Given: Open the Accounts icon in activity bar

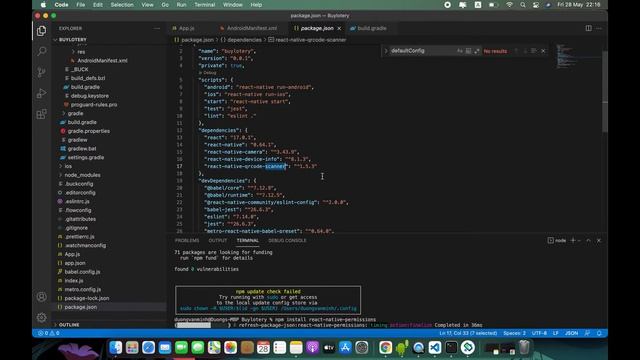Looking at the screenshot, I should tap(41, 297).
